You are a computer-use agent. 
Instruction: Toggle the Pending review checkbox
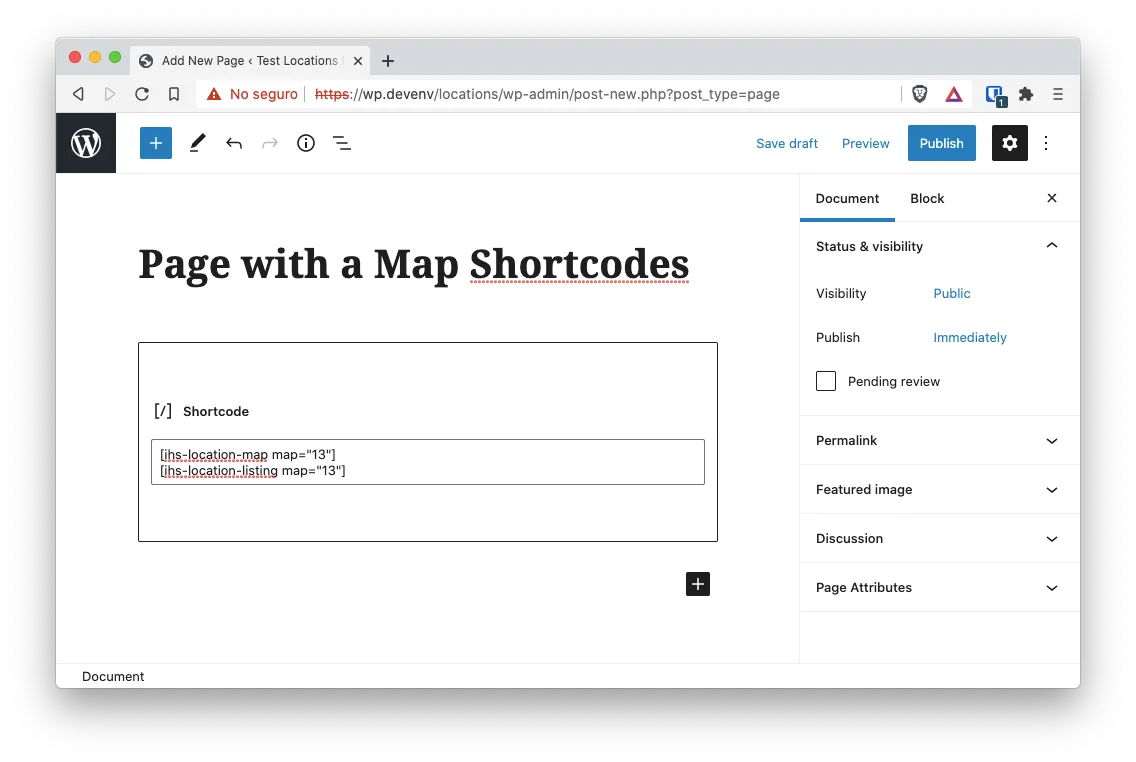pyautogui.click(x=826, y=381)
